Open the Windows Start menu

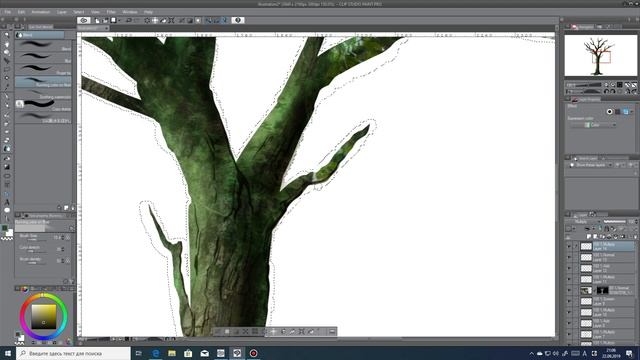pos(8,353)
